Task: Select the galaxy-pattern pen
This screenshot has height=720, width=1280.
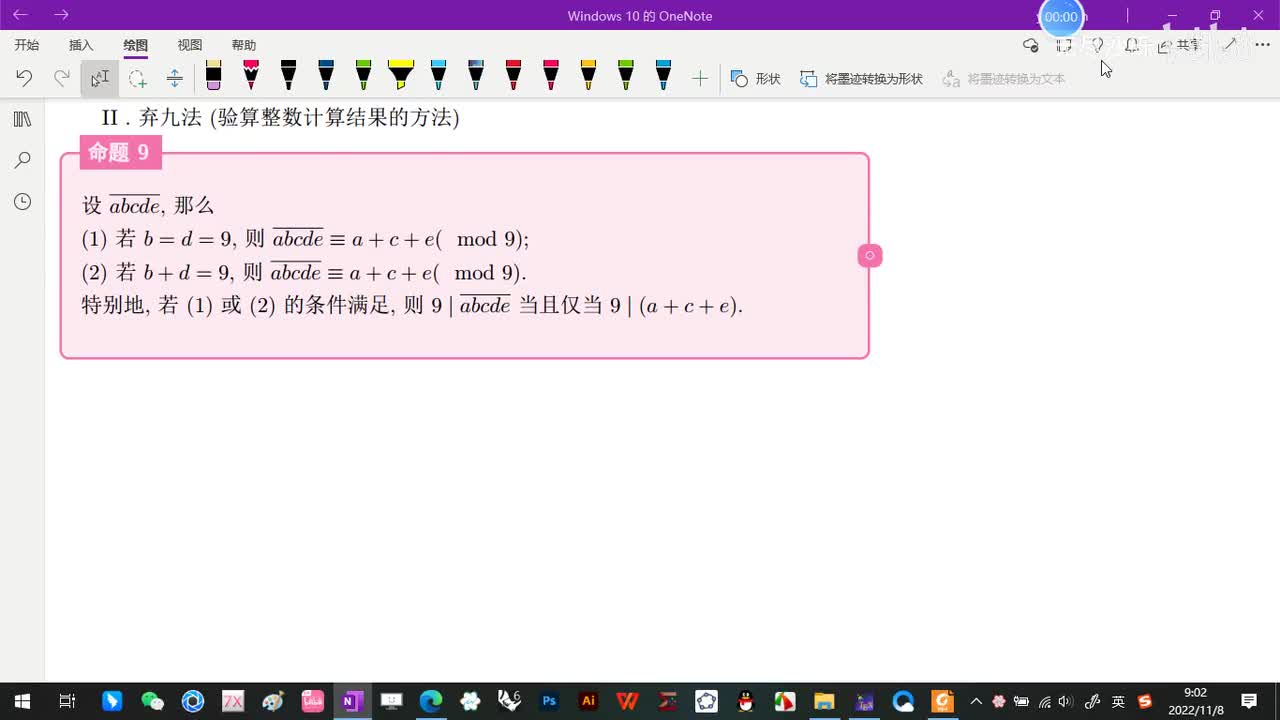Action: tap(476, 75)
